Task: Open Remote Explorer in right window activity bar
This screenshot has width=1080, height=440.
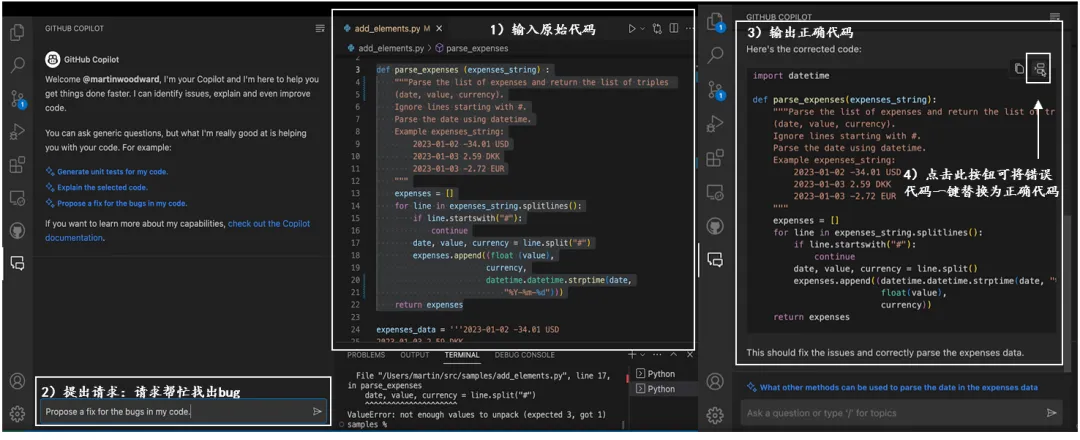Action: [x=716, y=192]
